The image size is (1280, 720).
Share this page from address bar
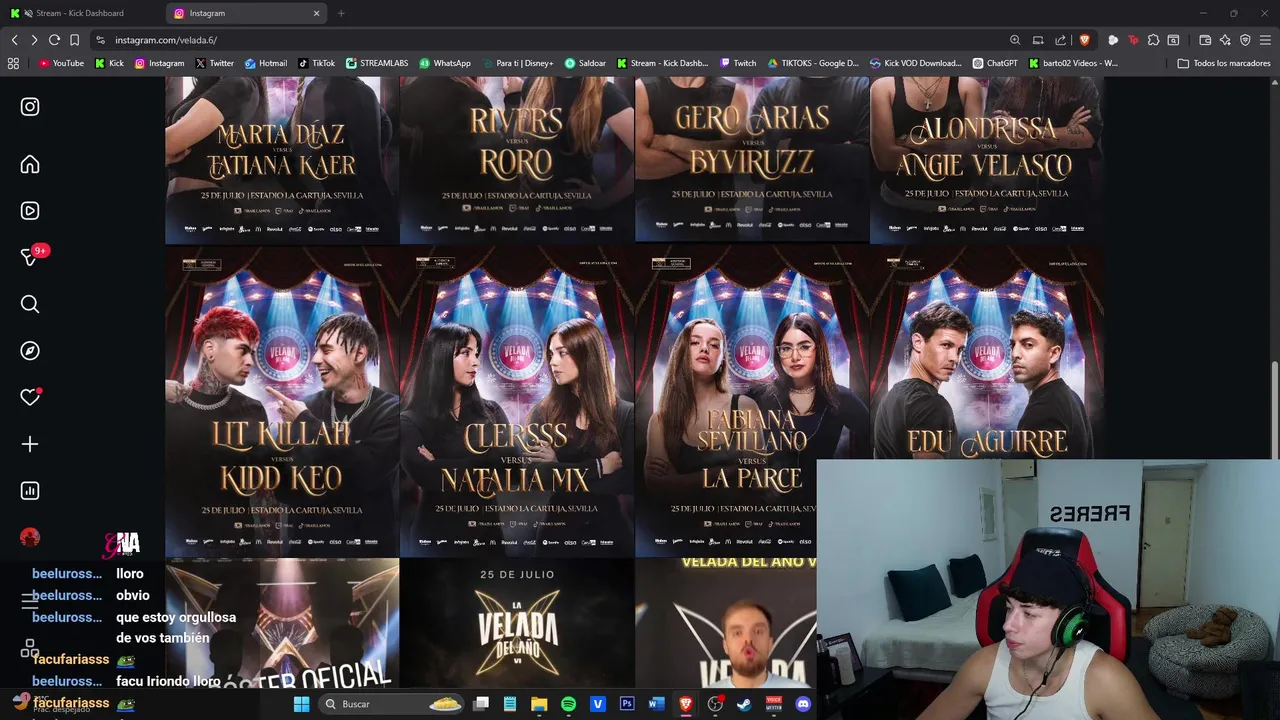pos(1061,40)
